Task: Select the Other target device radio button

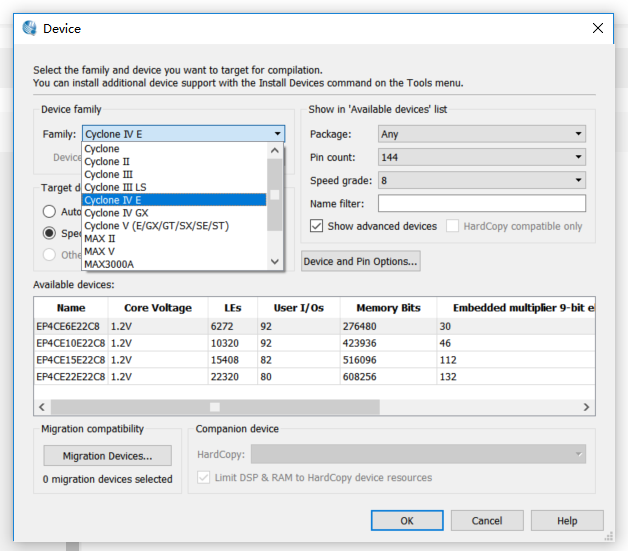Action: pos(49,255)
